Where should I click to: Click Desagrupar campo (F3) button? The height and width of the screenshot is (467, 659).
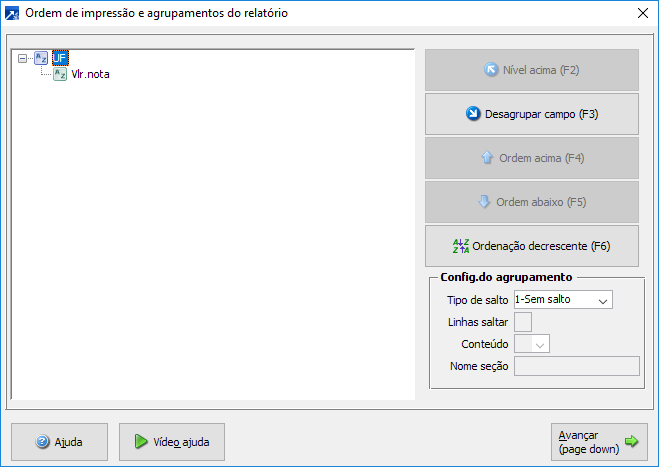point(532,114)
